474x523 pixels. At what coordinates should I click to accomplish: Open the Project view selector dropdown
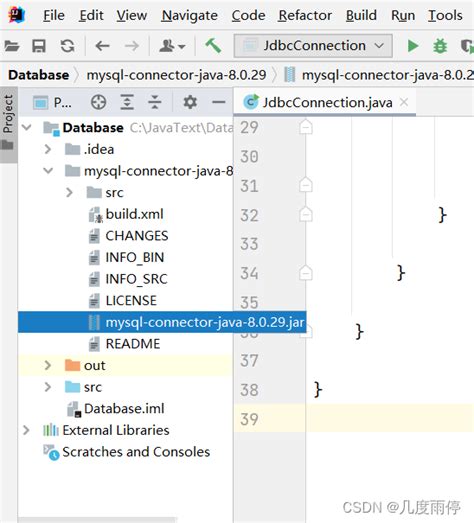coord(52,102)
